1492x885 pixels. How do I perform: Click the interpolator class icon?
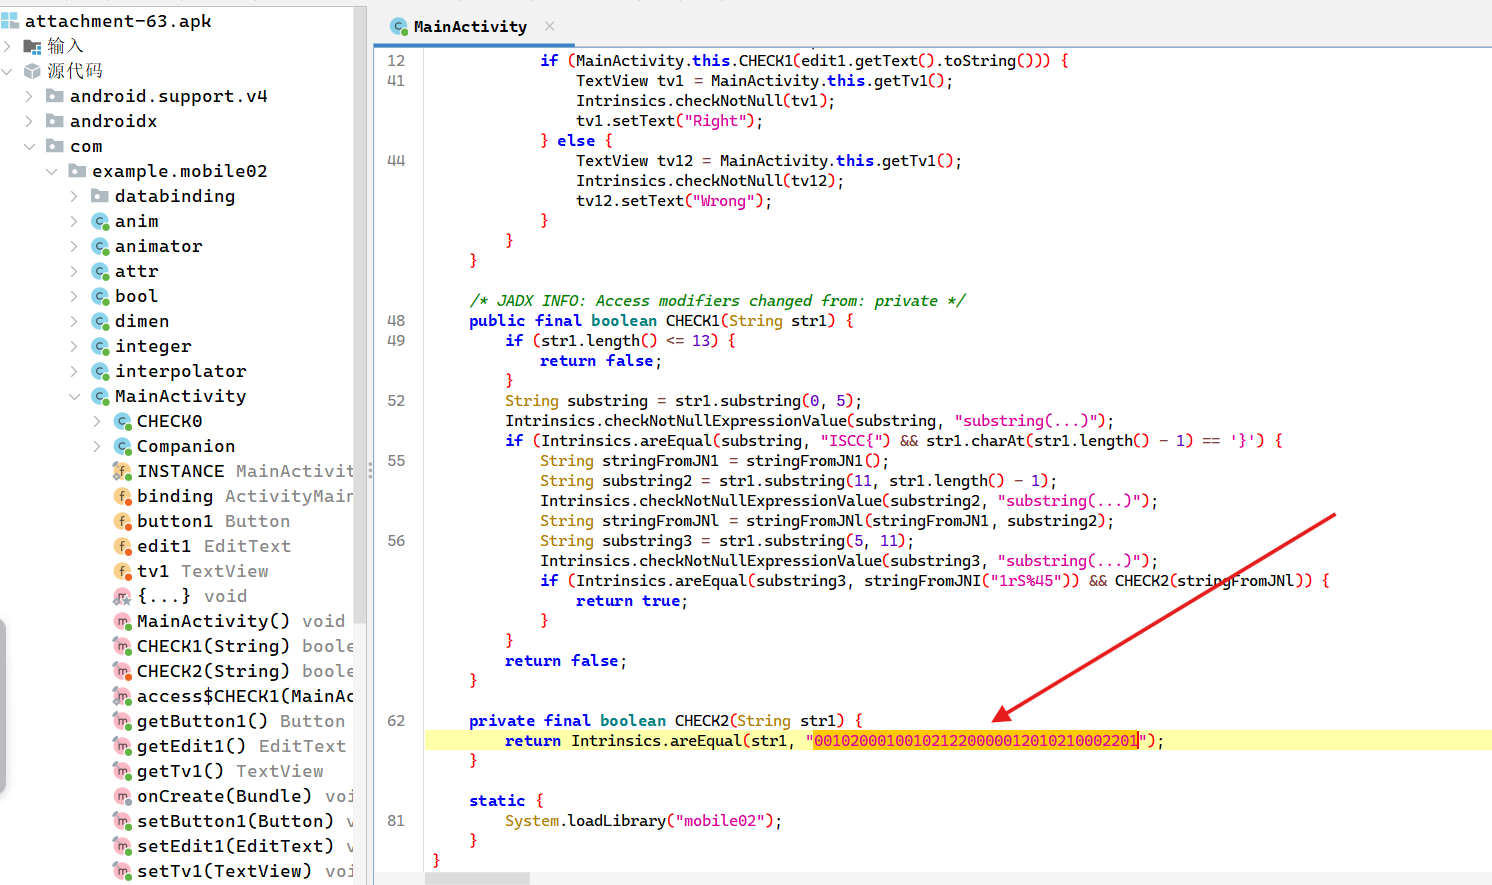tap(100, 371)
